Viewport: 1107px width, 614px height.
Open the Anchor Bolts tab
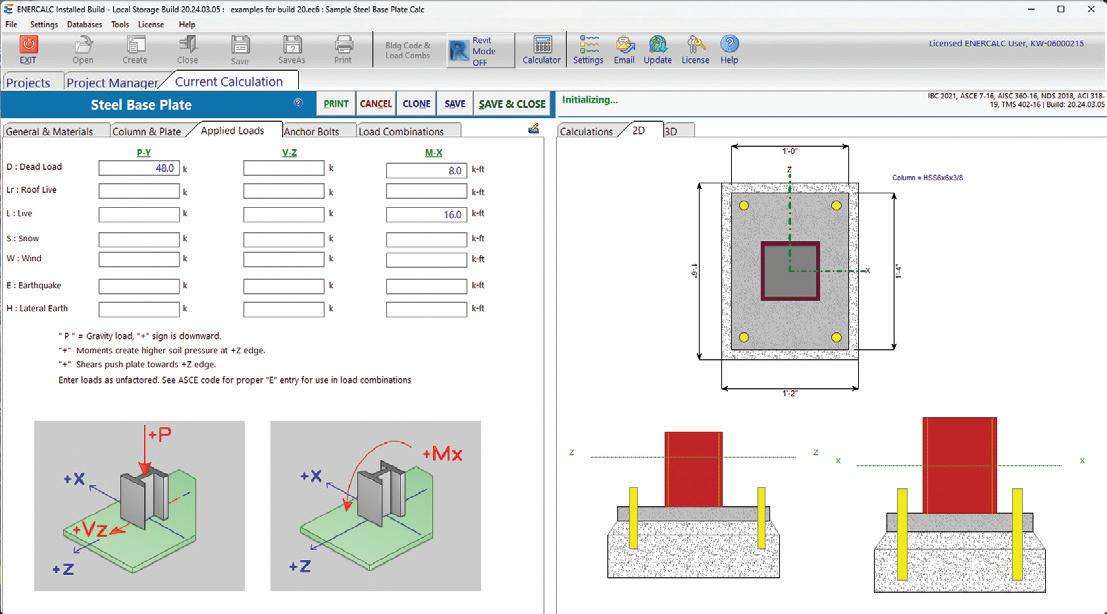point(311,131)
